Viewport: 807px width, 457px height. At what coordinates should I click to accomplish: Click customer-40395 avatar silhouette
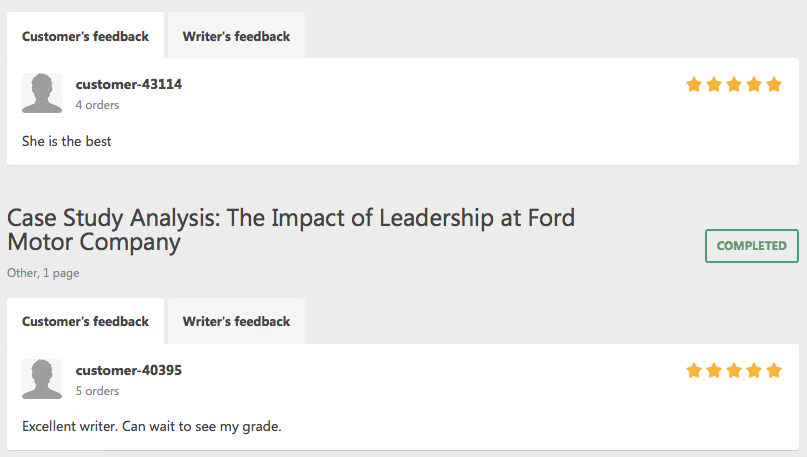[x=42, y=379]
